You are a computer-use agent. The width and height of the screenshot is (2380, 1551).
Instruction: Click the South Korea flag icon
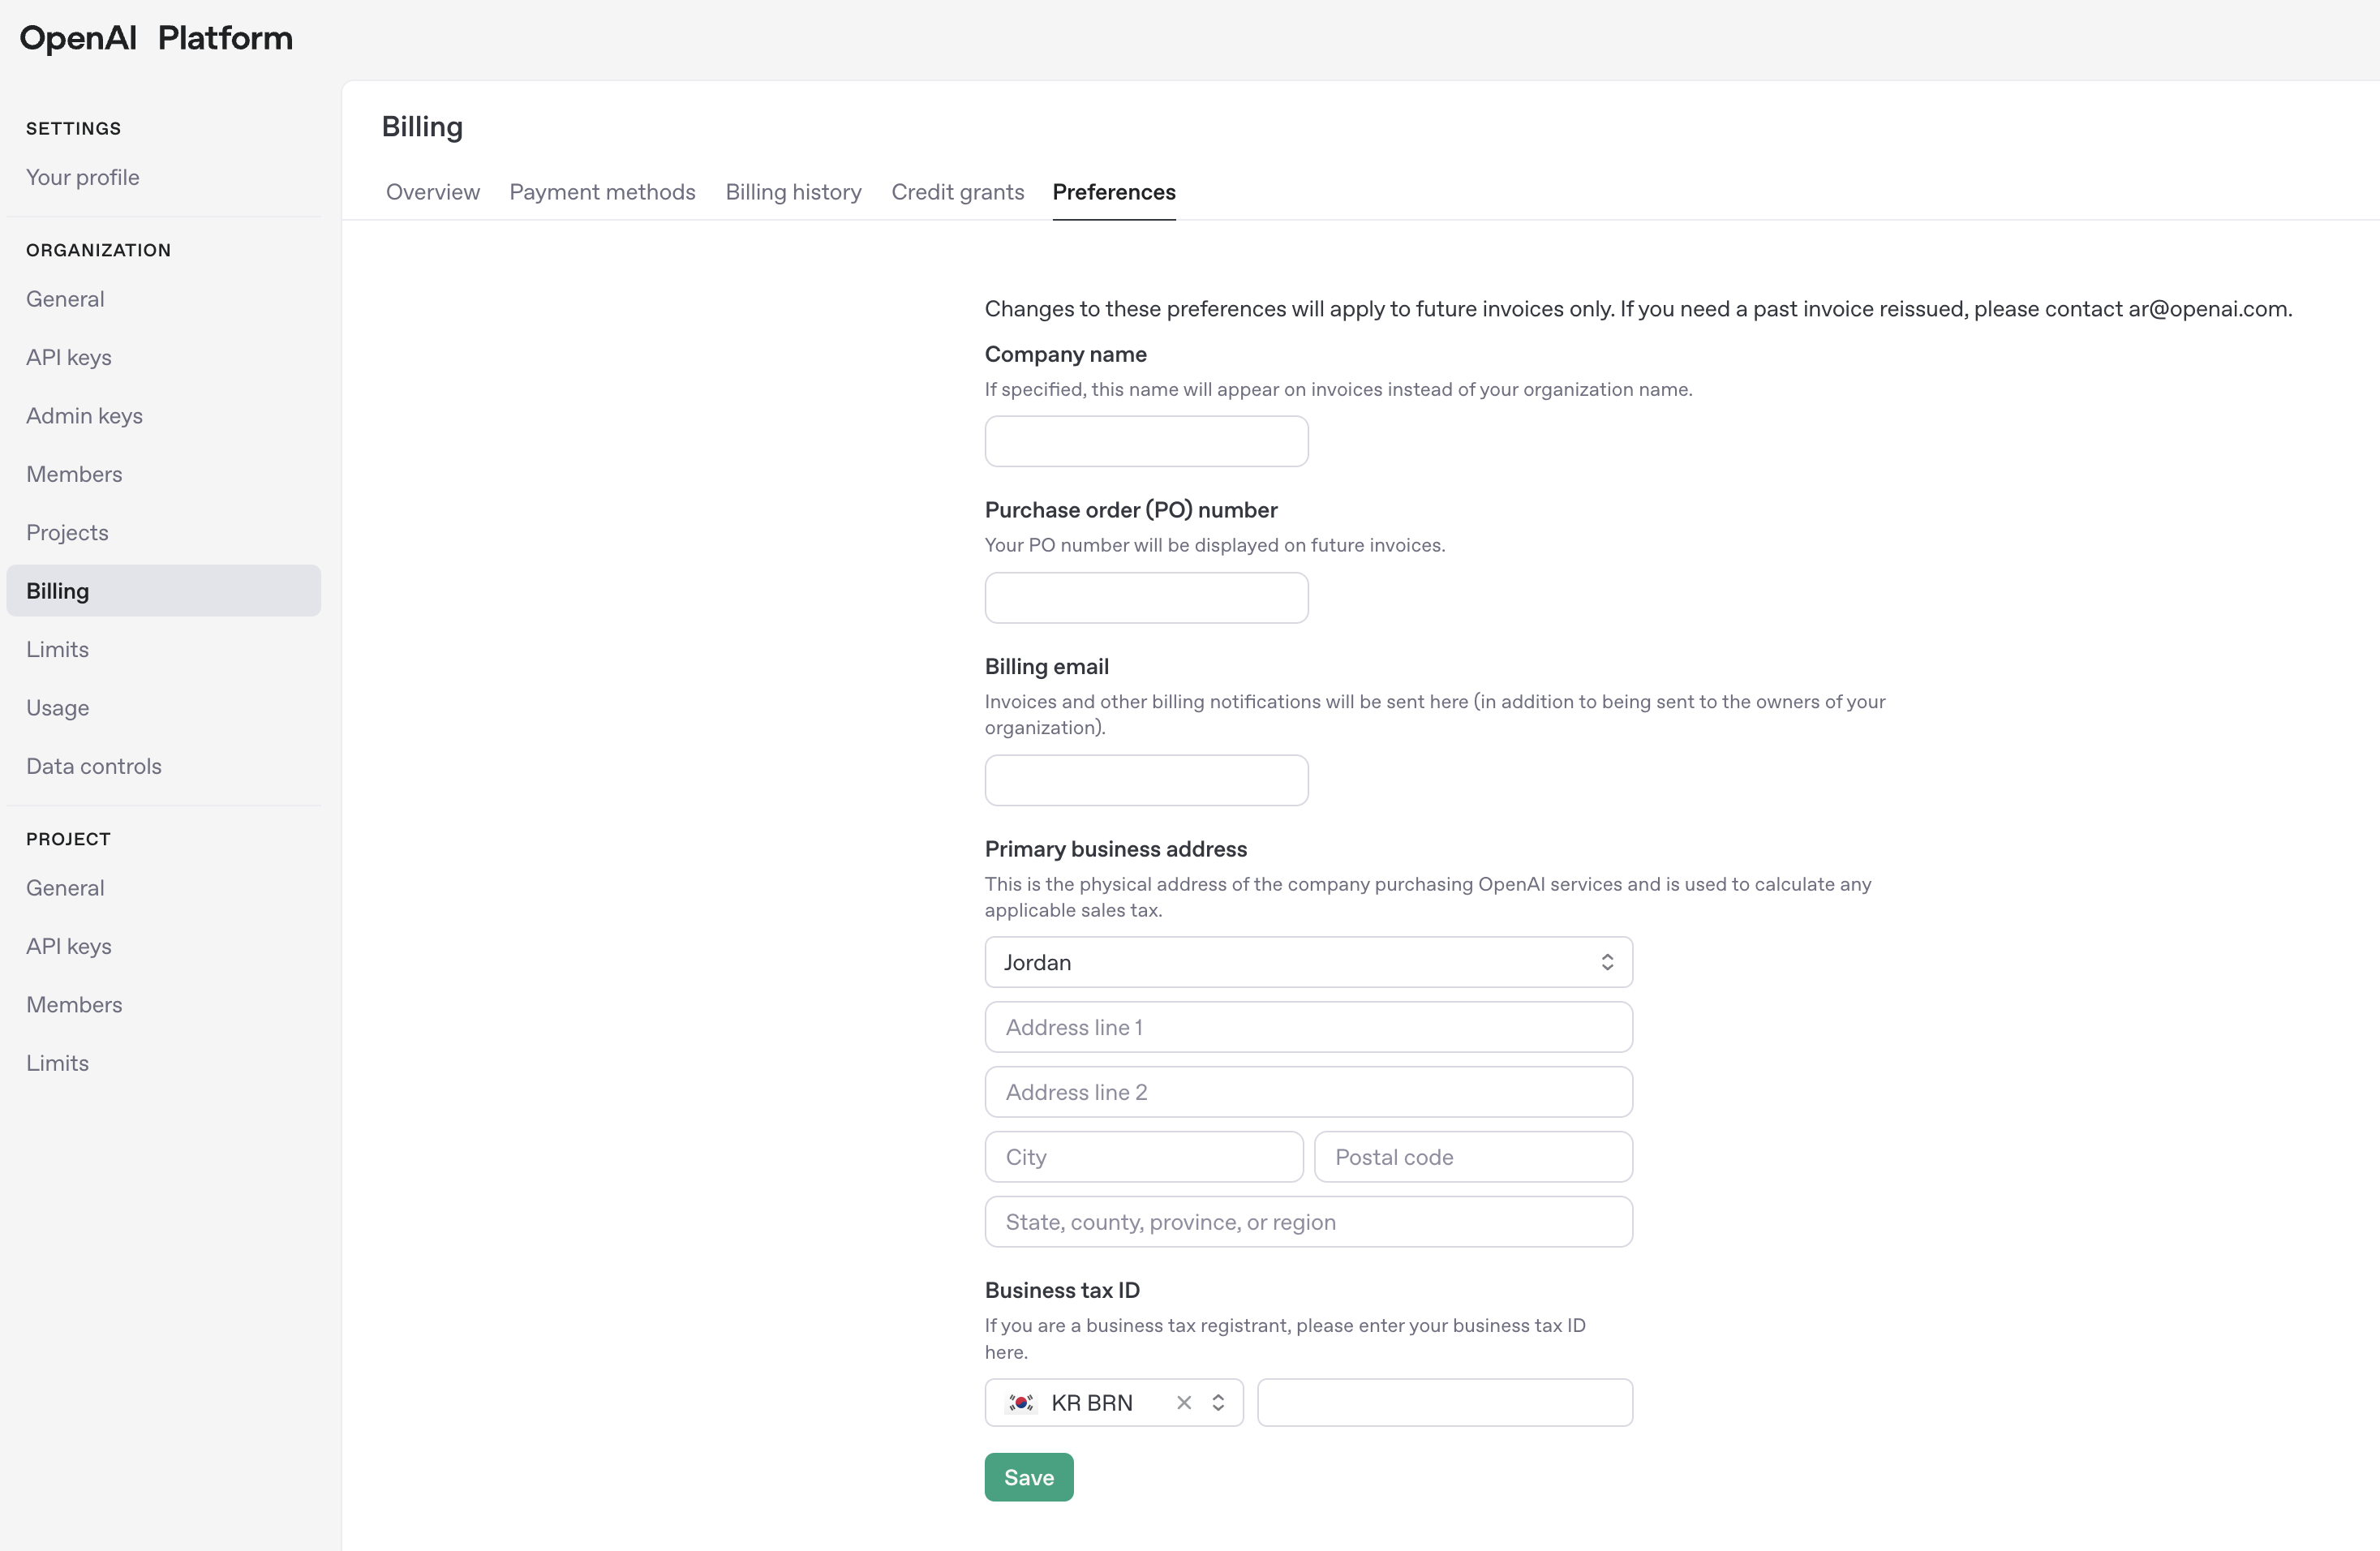[1021, 1402]
